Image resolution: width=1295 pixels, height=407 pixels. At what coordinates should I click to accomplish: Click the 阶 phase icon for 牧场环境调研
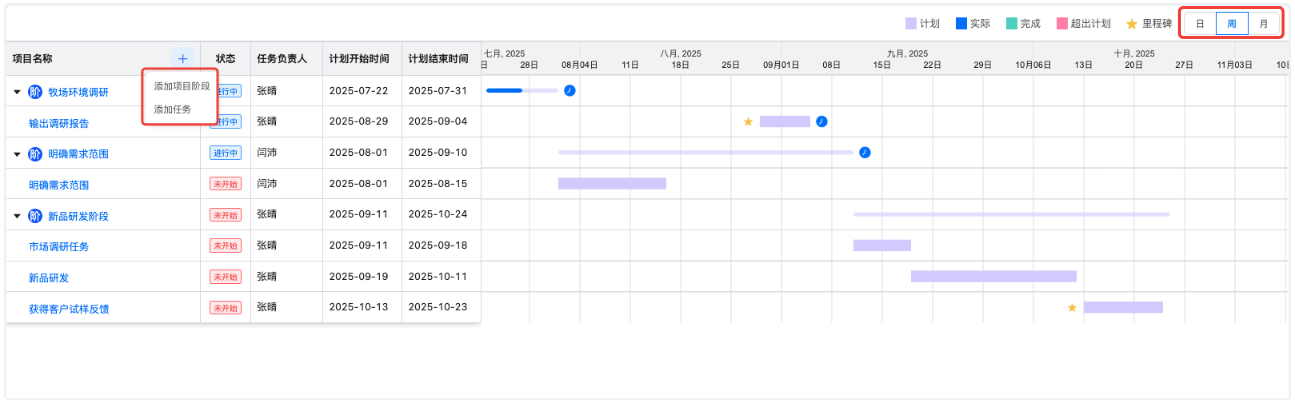(x=35, y=92)
